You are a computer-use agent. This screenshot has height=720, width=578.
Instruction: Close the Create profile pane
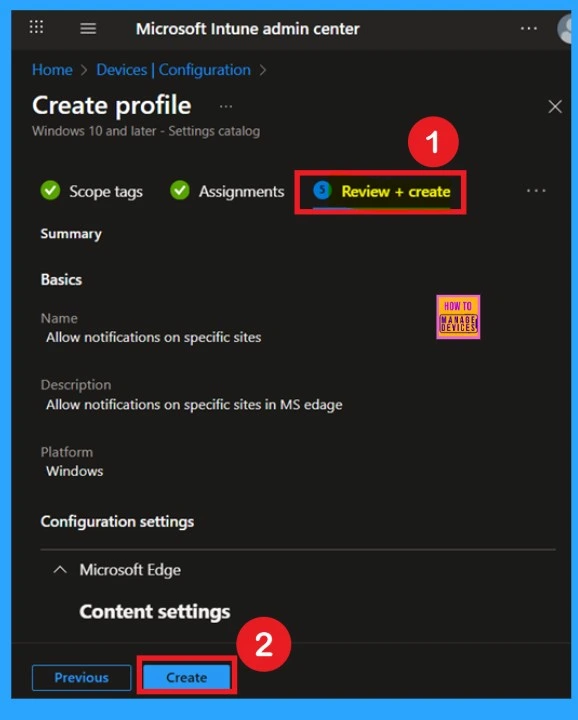(555, 107)
